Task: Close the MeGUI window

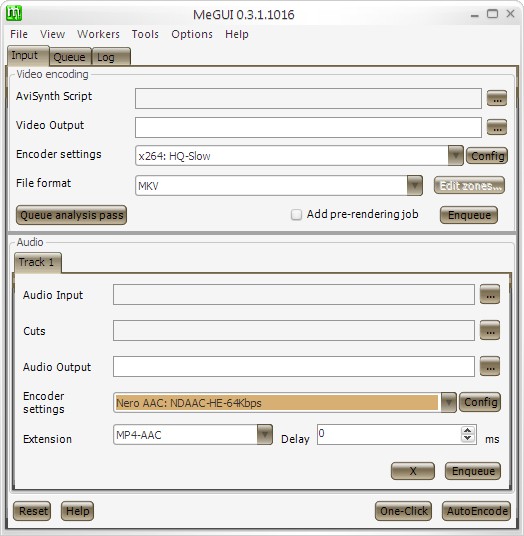Action: pyautogui.click(x=510, y=14)
